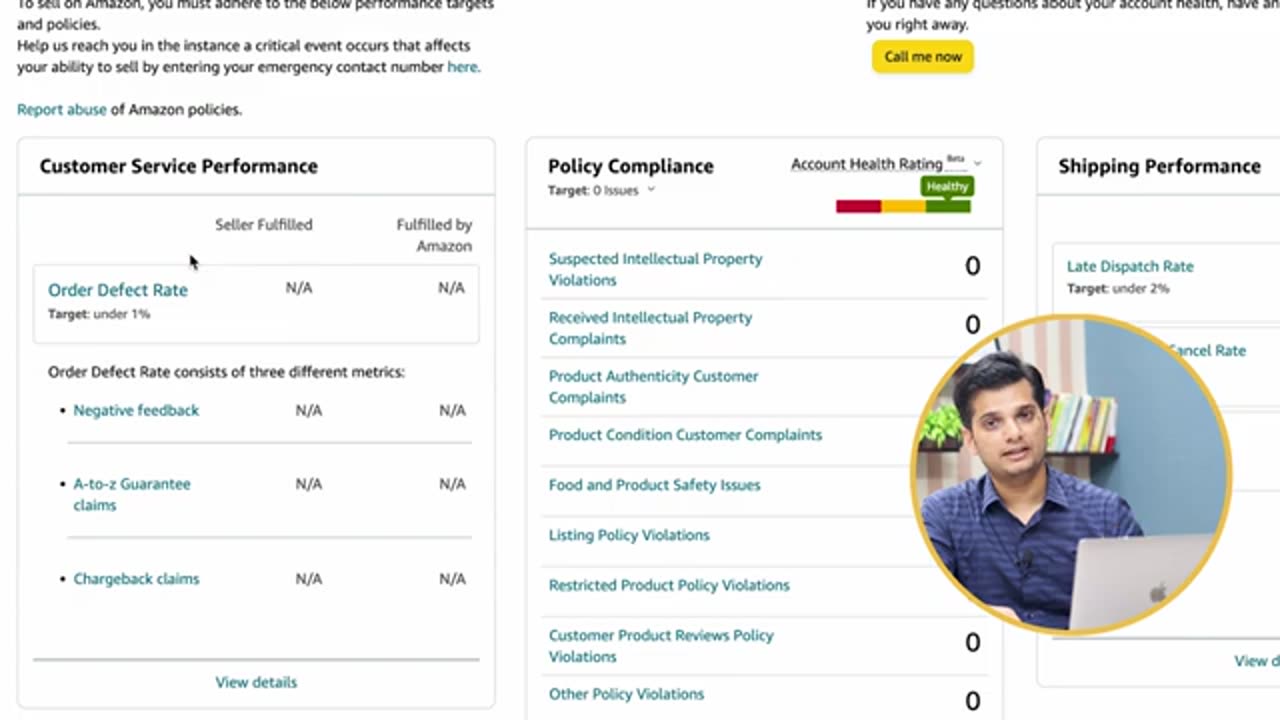This screenshot has width=1280, height=720.
Task: Click the Call me now button
Action: (x=922, y=57)
